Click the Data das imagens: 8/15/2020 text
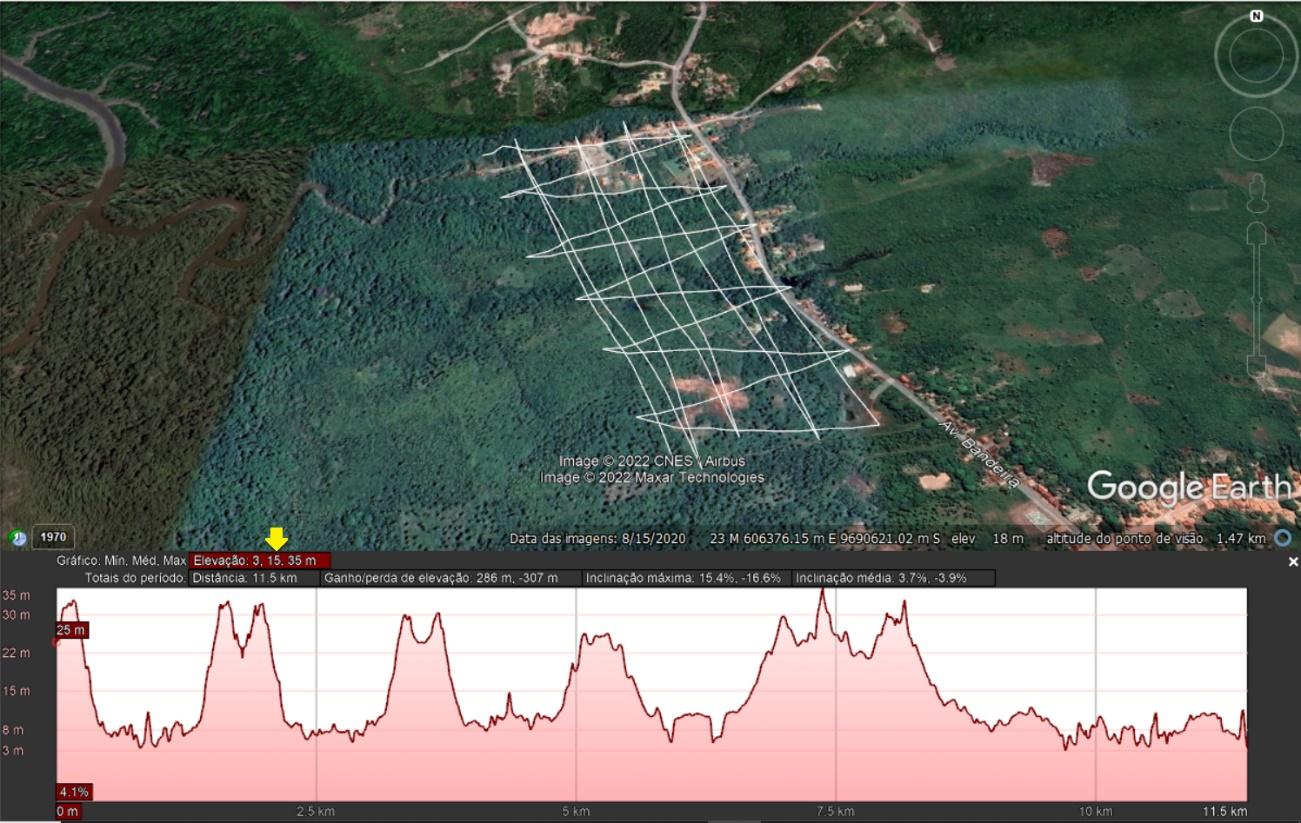This screenshot has height=823, width=1301. pos(598,539)
